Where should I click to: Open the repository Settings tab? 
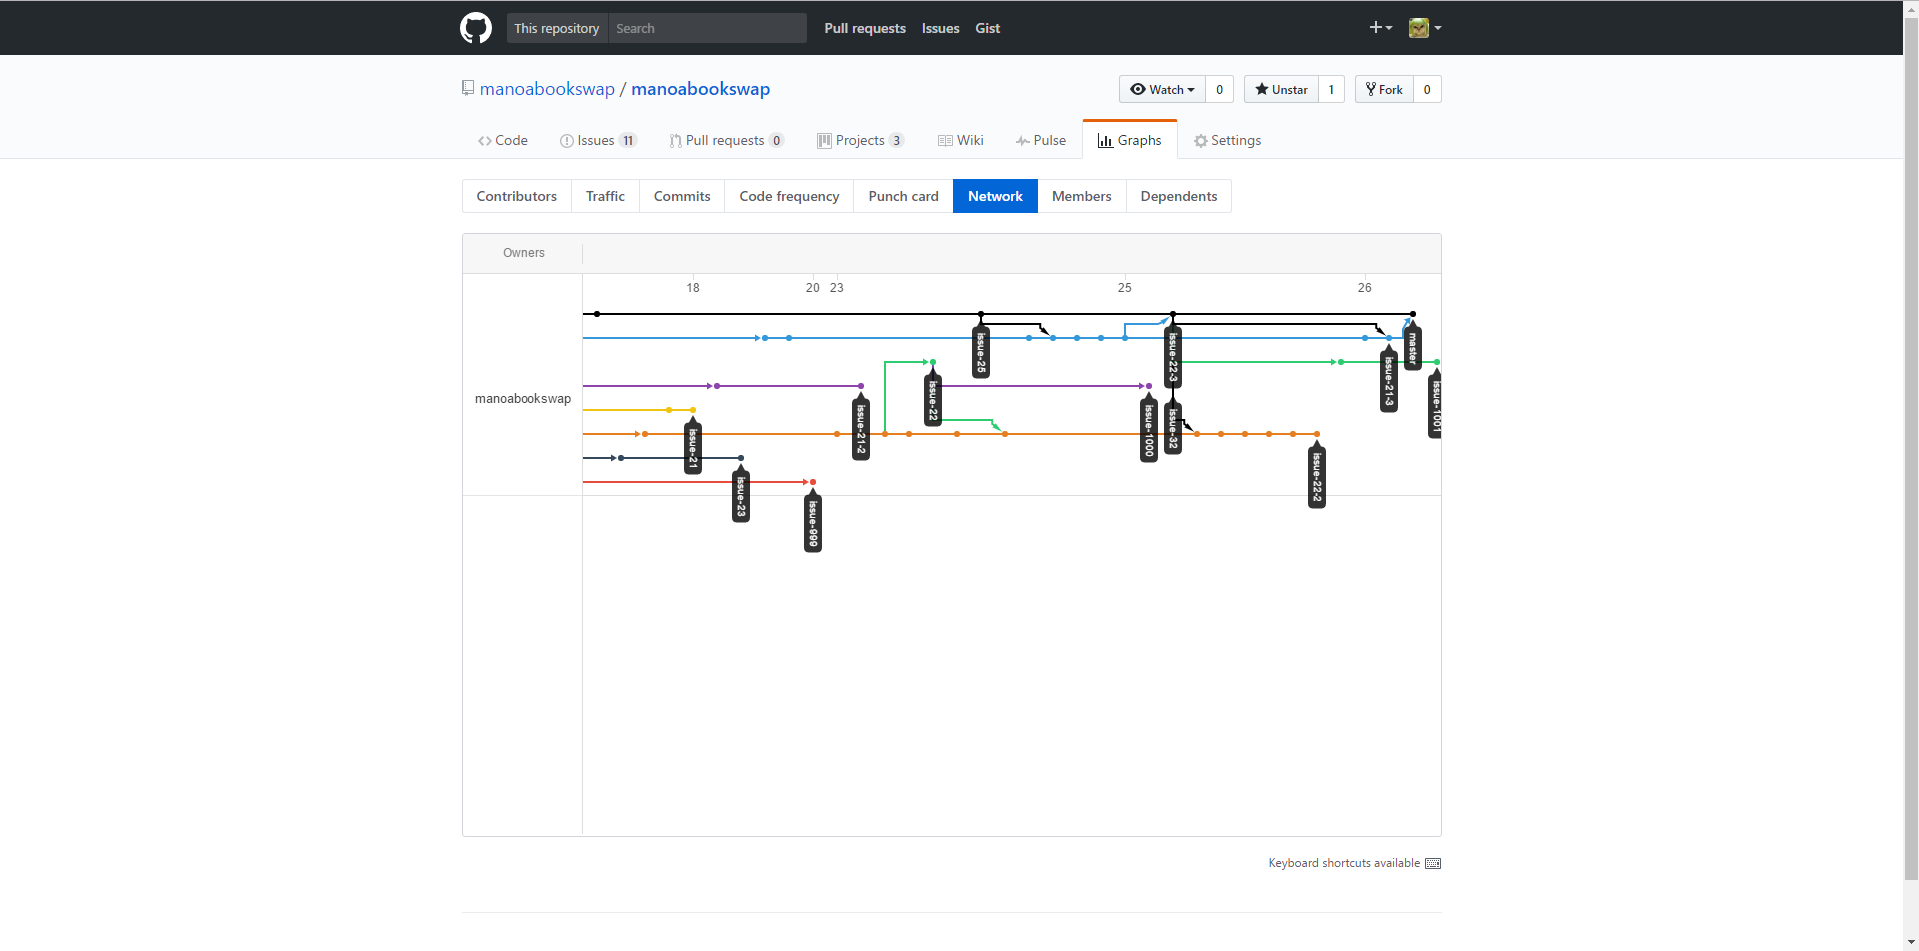click(1227, 140)
